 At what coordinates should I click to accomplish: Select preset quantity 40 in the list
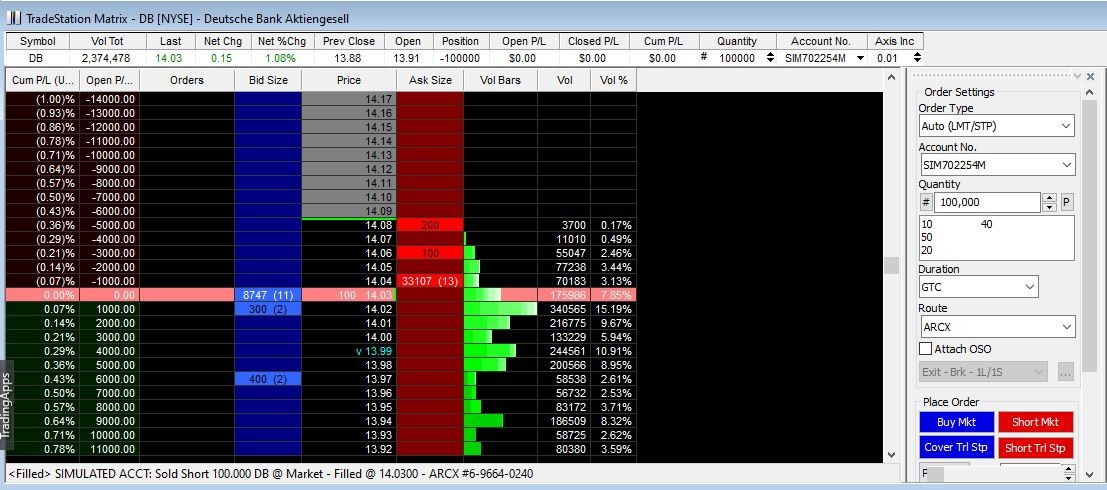pyautogui.click(x=986, y=225)
